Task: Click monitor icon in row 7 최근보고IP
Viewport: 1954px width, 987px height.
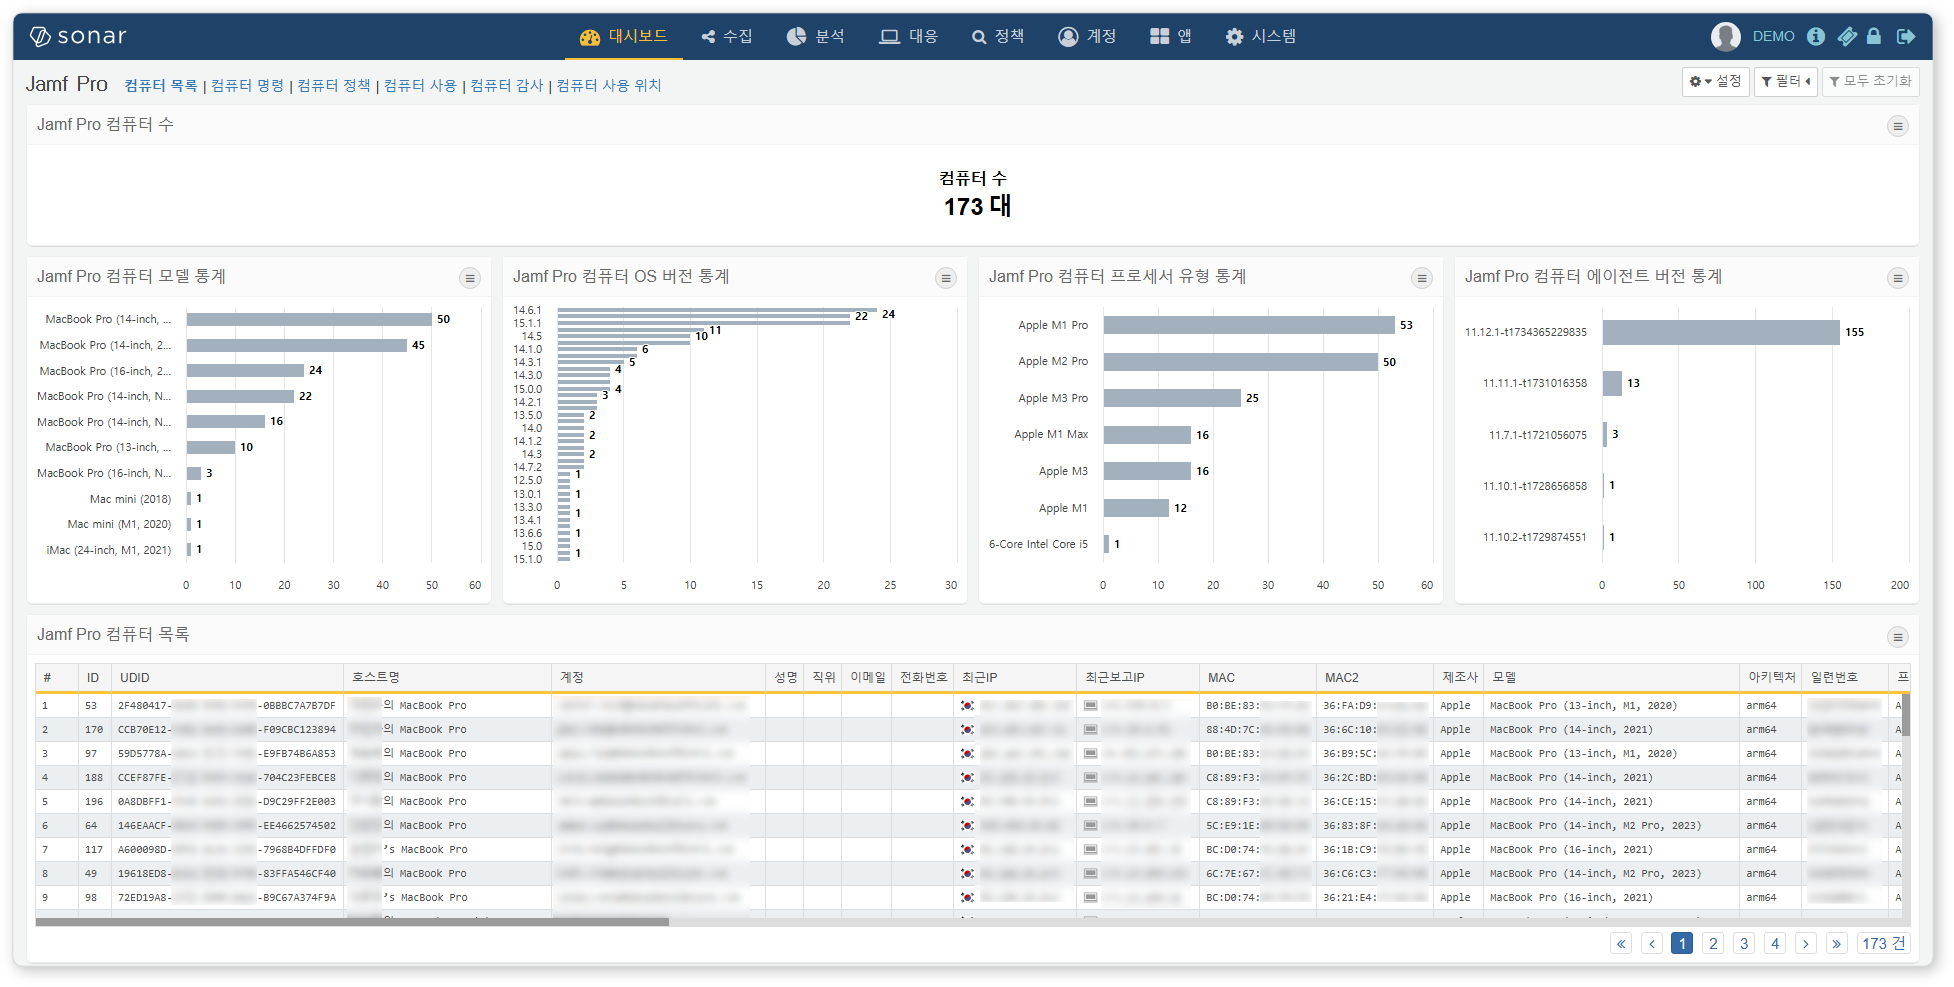Action: [1091, 850]
